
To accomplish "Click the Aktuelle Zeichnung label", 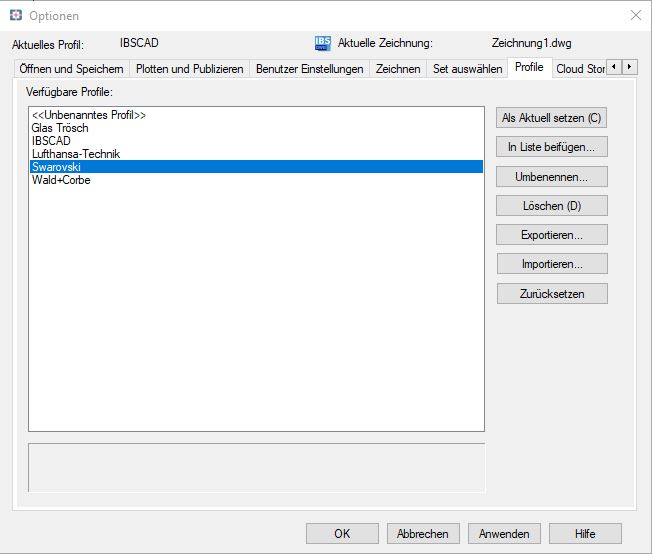I will coord(385,43).
